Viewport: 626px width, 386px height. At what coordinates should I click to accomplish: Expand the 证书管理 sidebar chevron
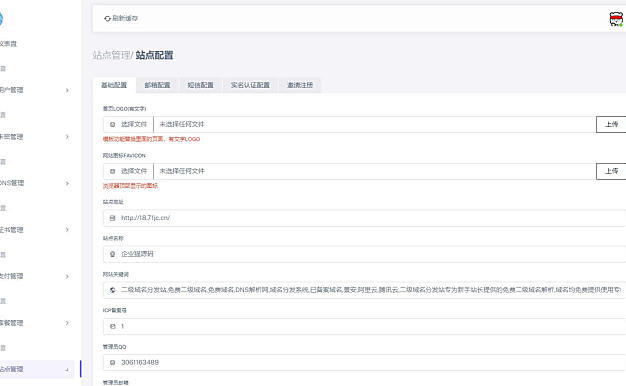coord(67,230)
